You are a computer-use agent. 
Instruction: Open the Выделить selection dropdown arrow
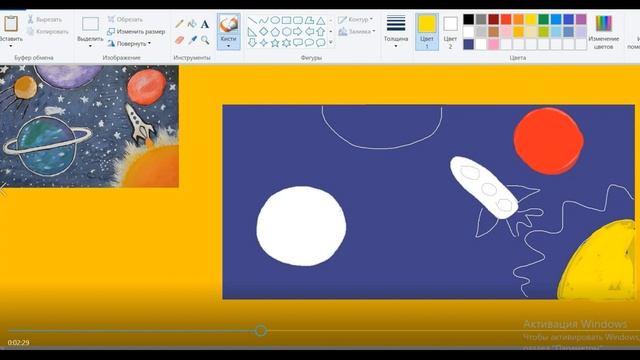(90, 46)
